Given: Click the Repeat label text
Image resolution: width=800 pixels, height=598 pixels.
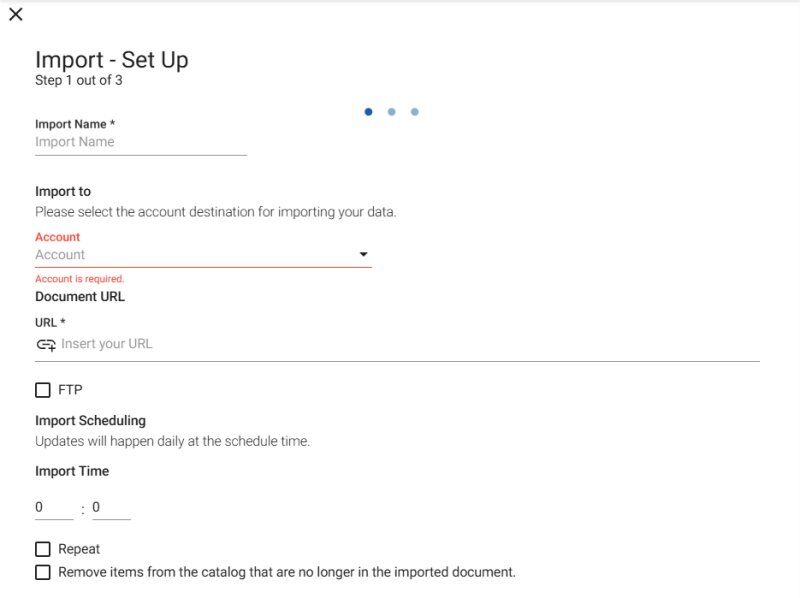Looking at the screenshot, I should [79, 549].
